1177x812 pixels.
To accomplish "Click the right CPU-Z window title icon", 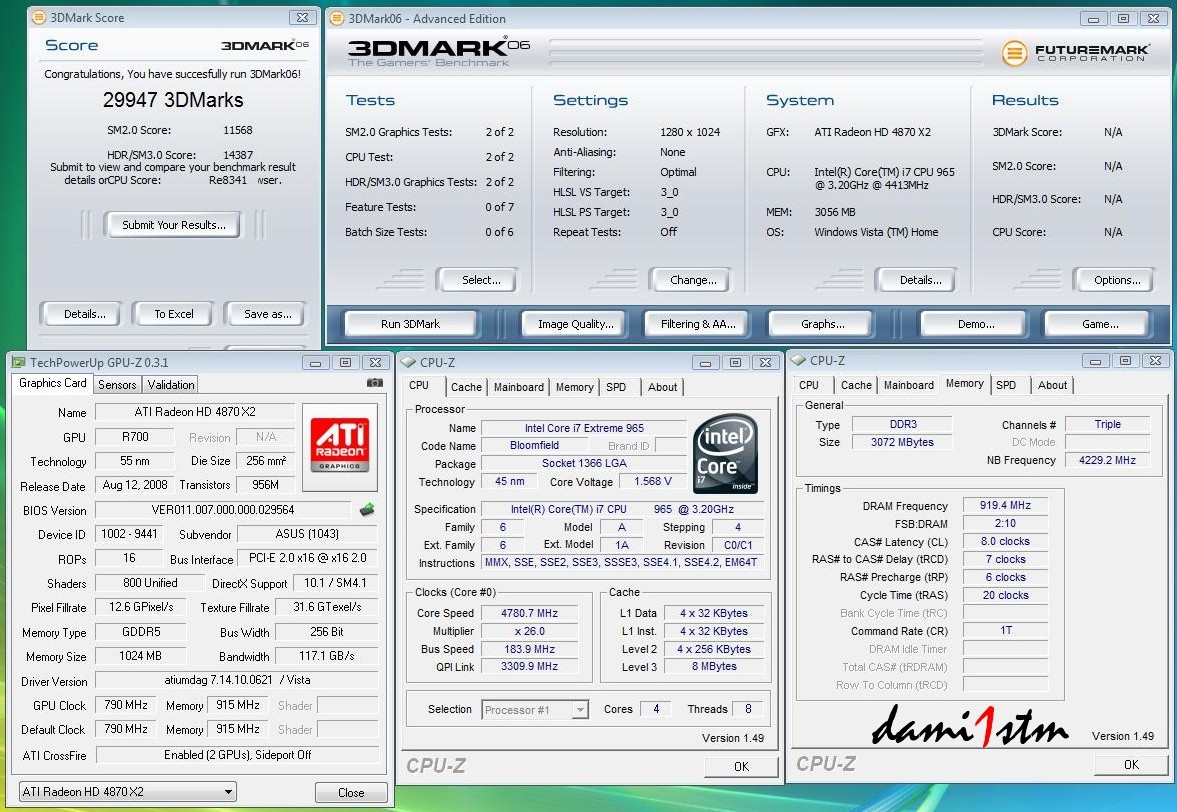I will (x=799, y=360).
